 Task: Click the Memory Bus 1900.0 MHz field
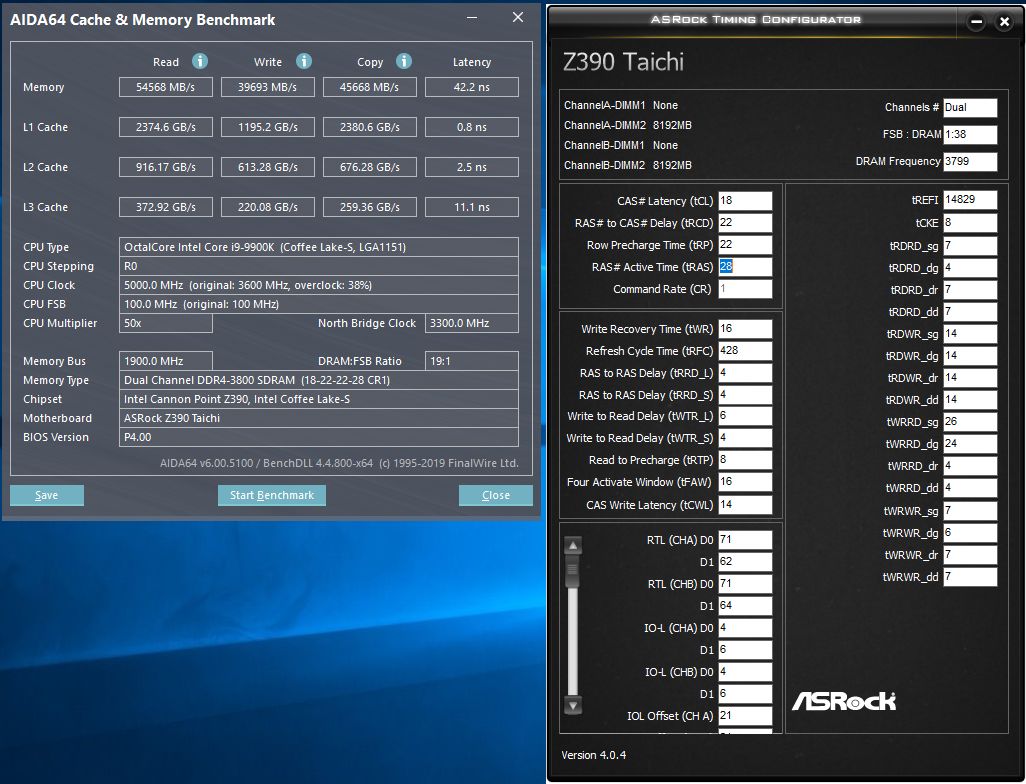click(166, 361)
